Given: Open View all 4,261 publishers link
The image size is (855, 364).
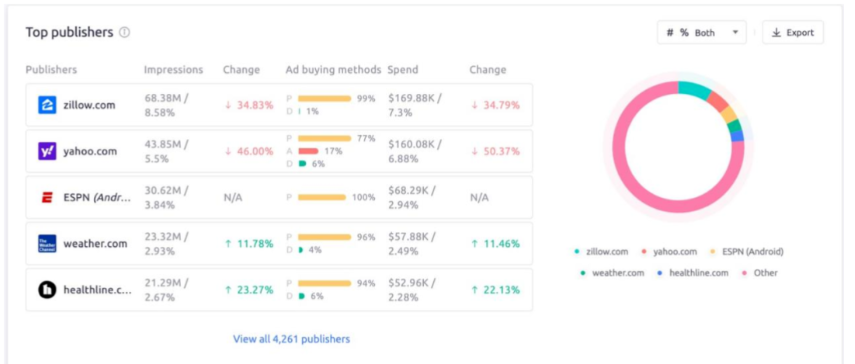Looking at the screenshot, I should [291, 339].
